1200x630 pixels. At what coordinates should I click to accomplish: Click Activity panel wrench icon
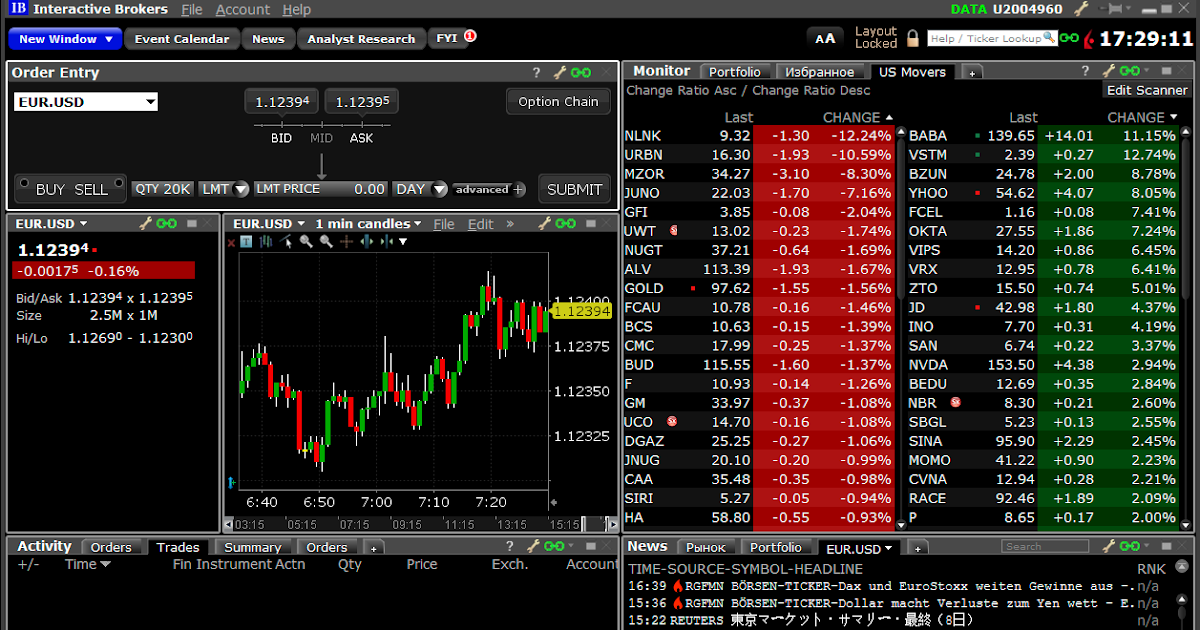pyautogui.click(x=532, y=546)
